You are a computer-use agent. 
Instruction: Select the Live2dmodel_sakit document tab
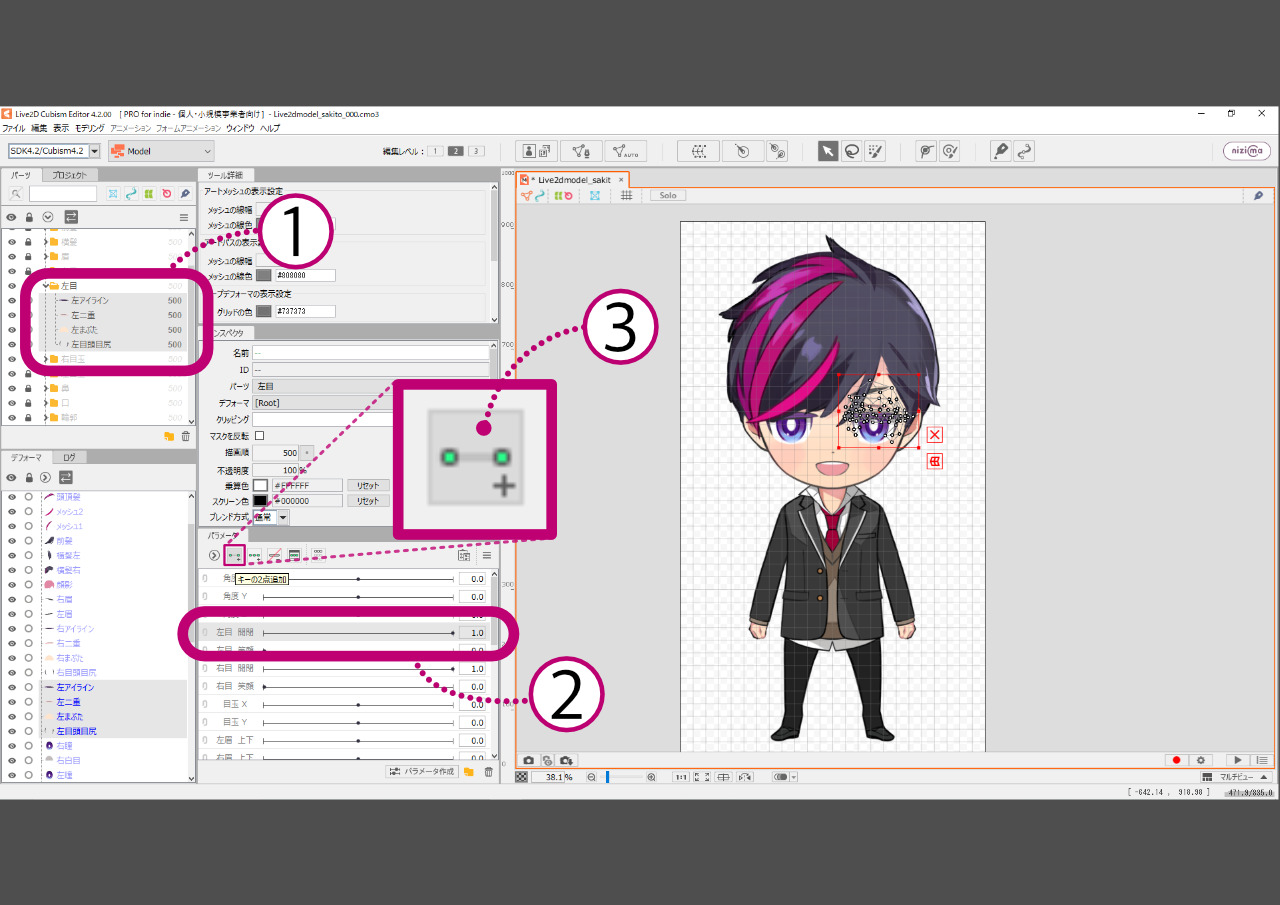(x=574, y=180)
